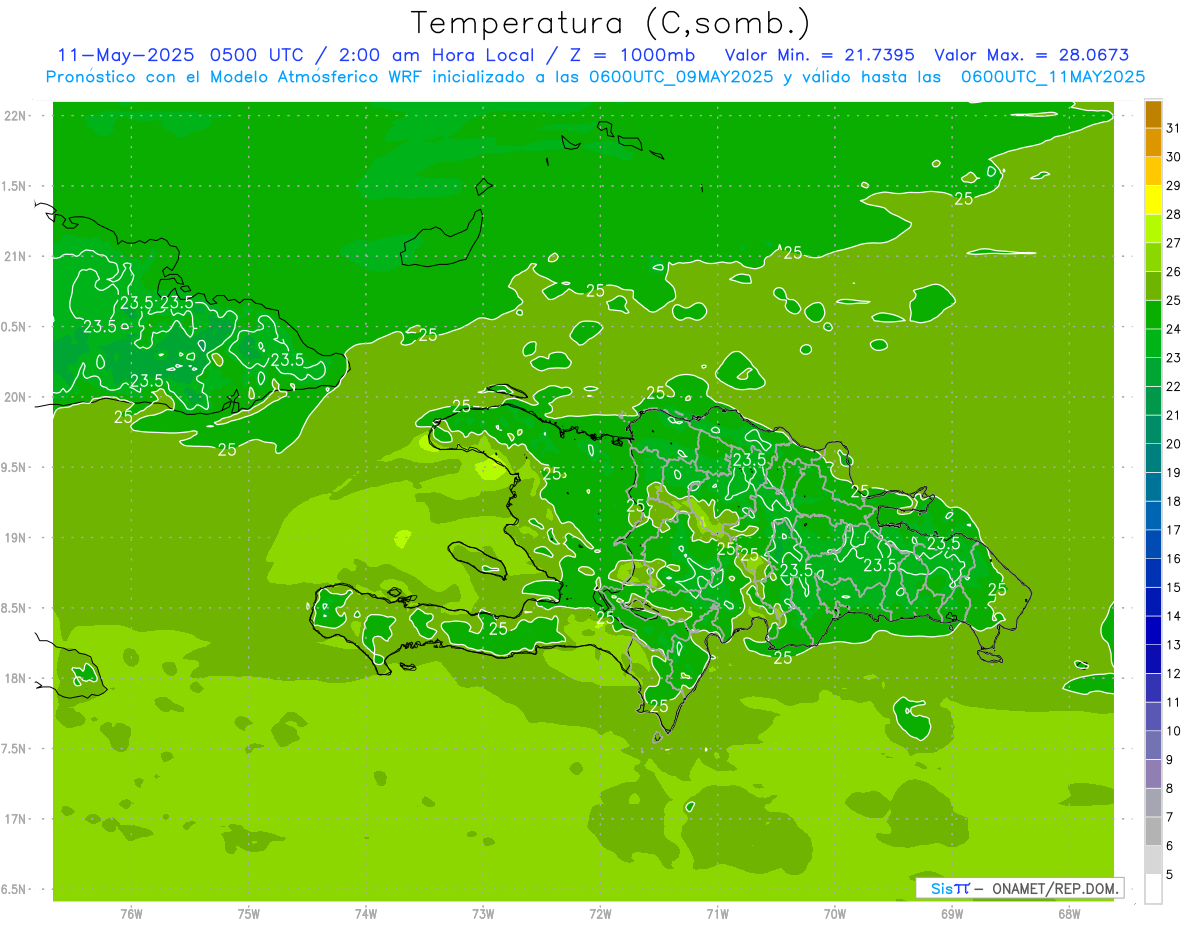The width and height of the screenshot is (1200, 927).
Task: Click the '18N' latitude axis label
Action: [x=15, y=679]
